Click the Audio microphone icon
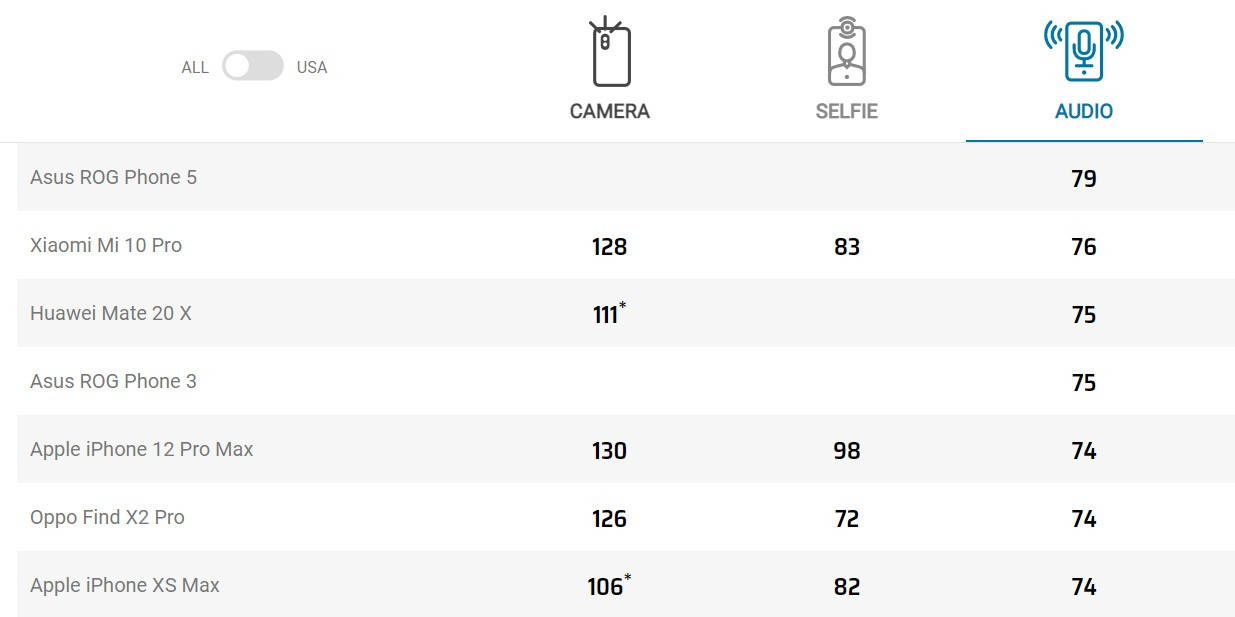Screen dimensions: 1235x617 pos(1084,50)
